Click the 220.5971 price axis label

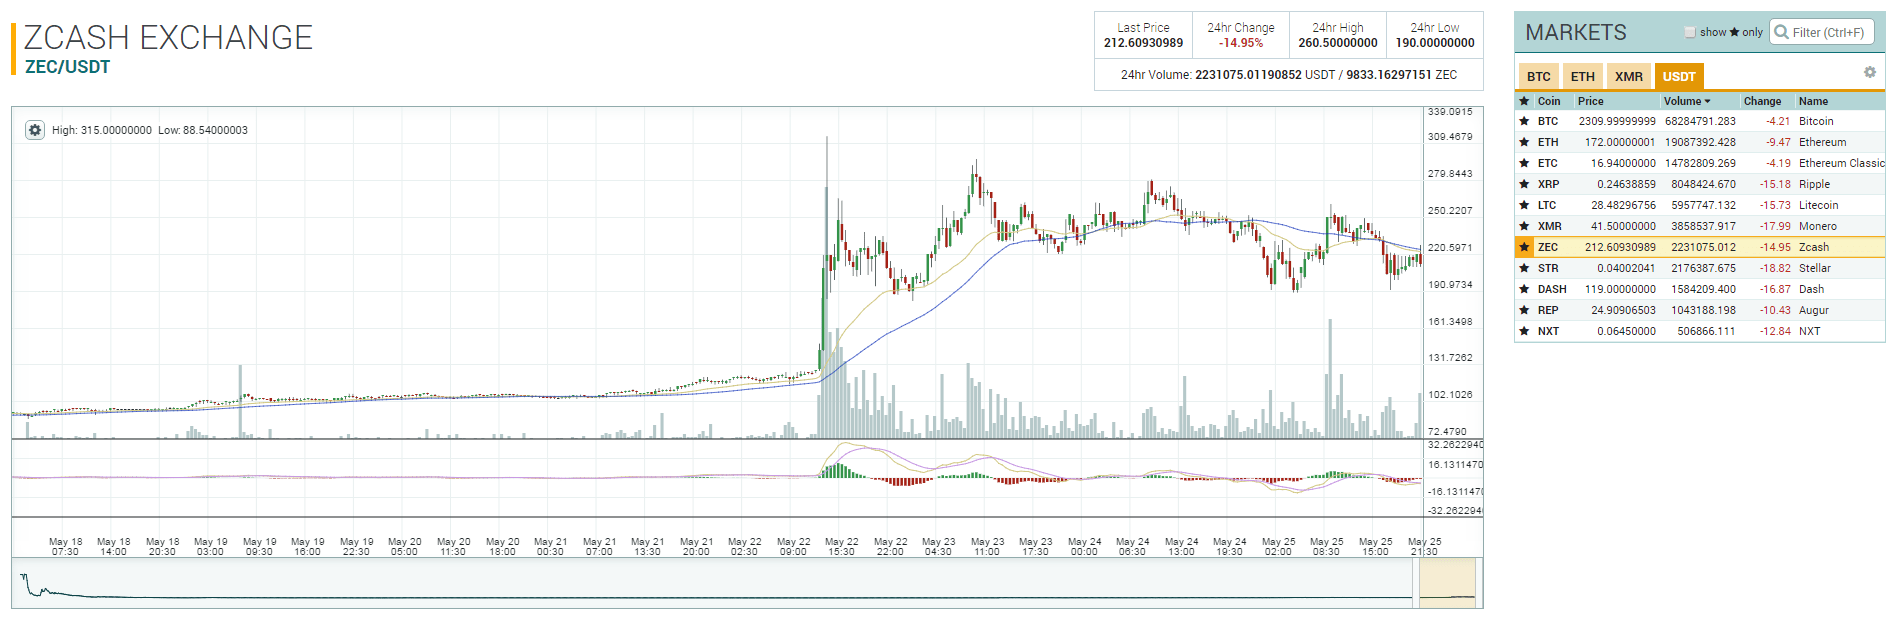[1450, 247]
